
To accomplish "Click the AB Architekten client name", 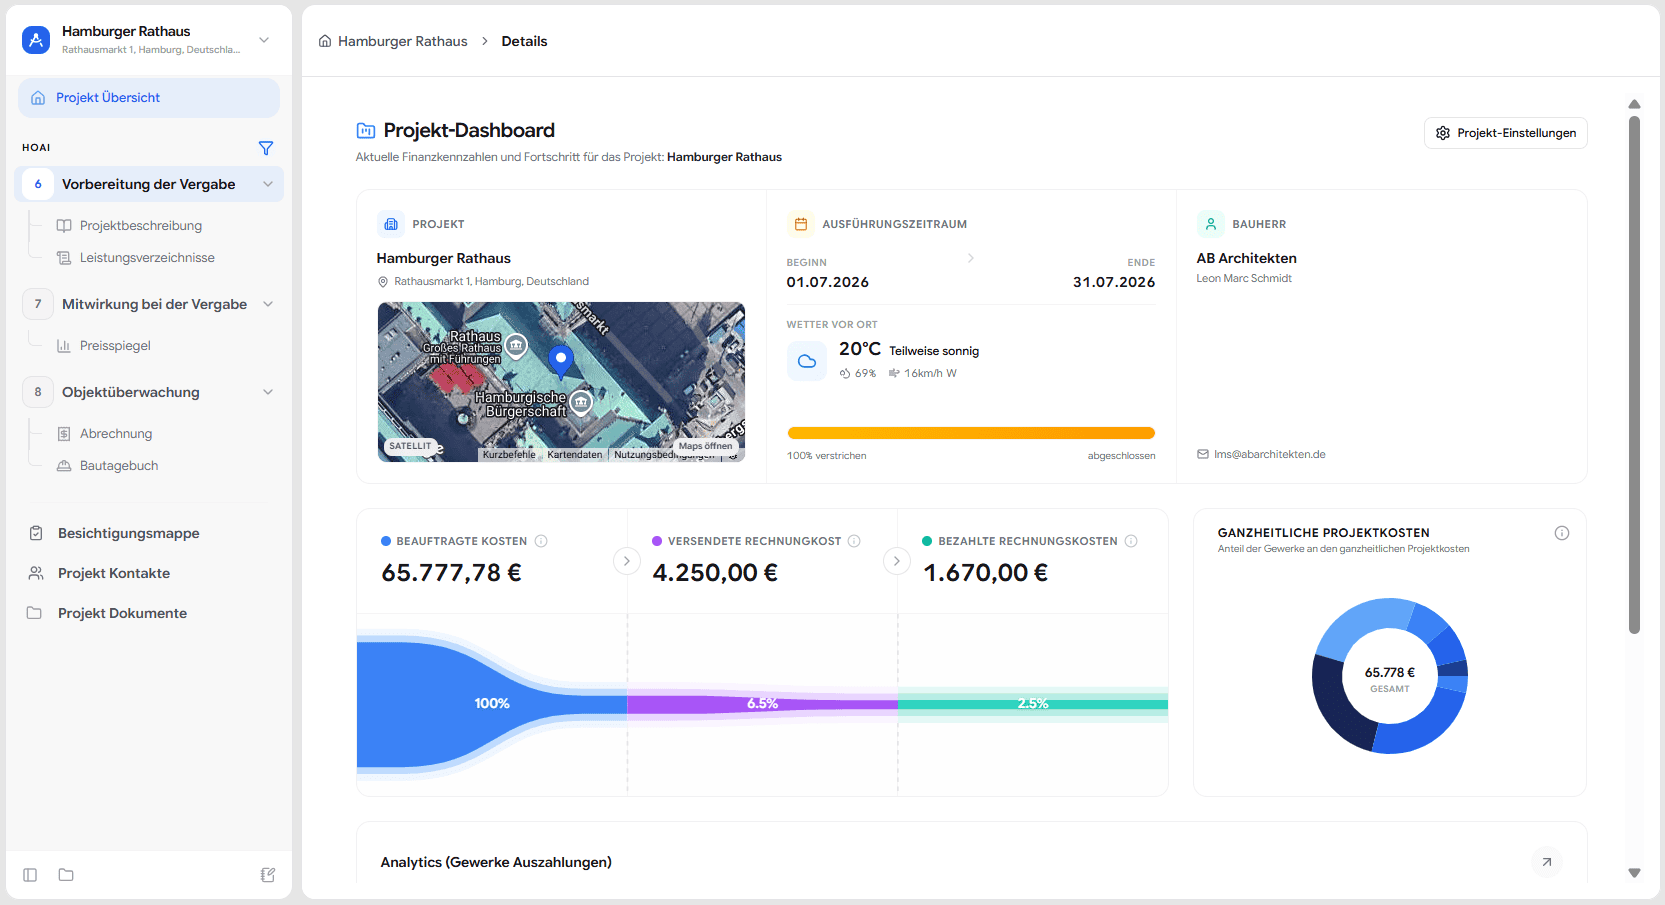I will [1246, 258].
